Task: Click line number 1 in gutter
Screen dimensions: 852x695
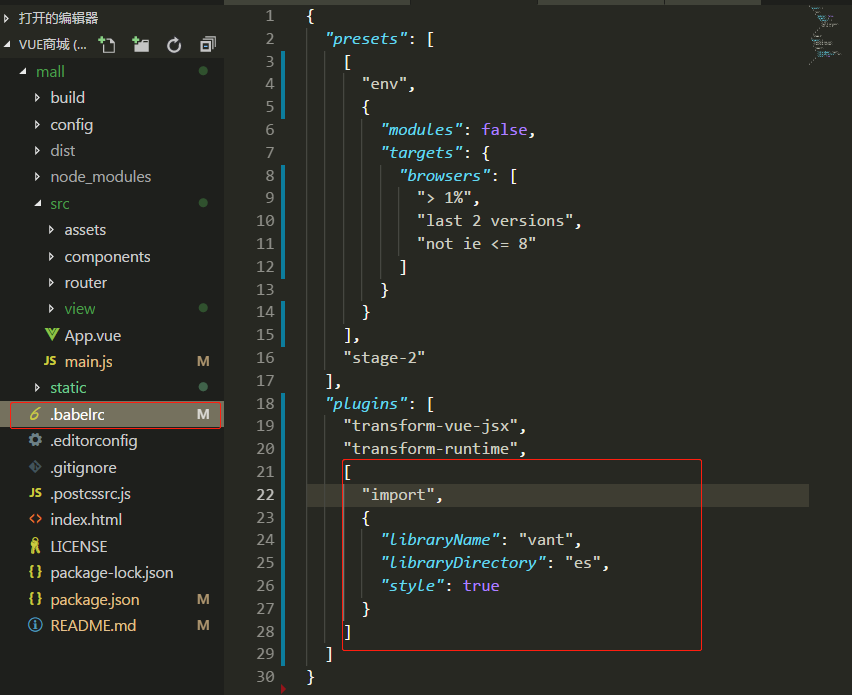Action: 270,16
